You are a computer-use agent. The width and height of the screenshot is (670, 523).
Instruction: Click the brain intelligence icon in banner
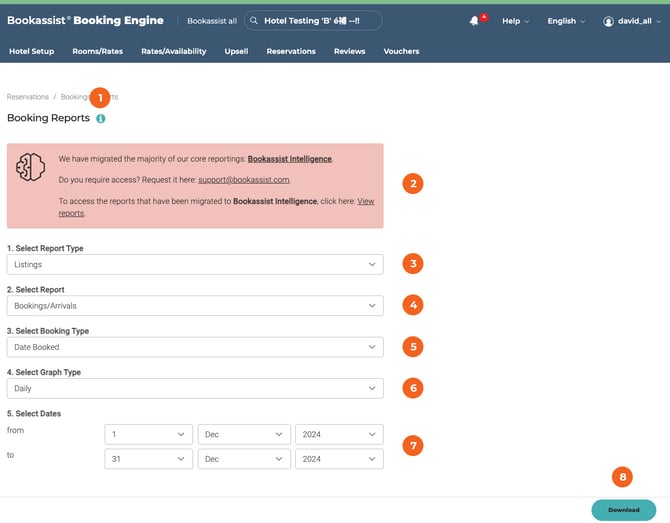click(x=31, y=168)
